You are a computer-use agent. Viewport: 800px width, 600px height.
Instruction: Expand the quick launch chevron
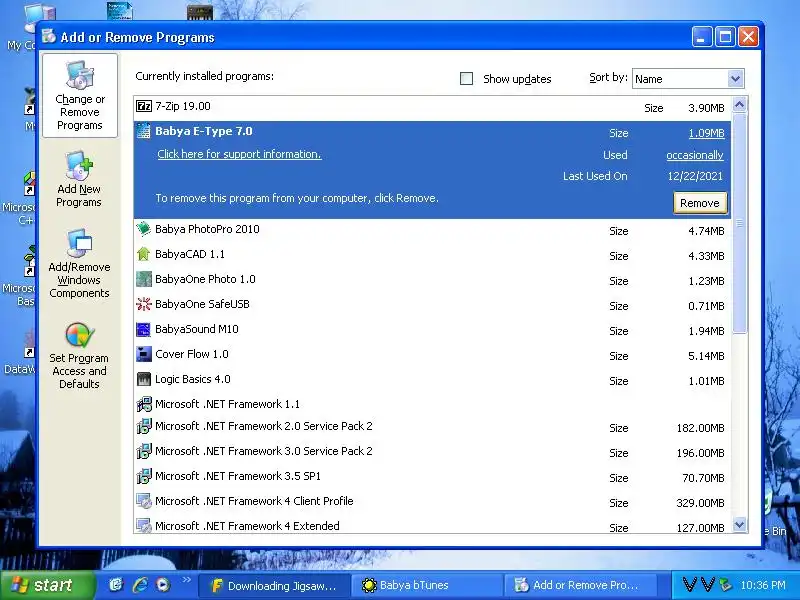(x=186, y=580)
